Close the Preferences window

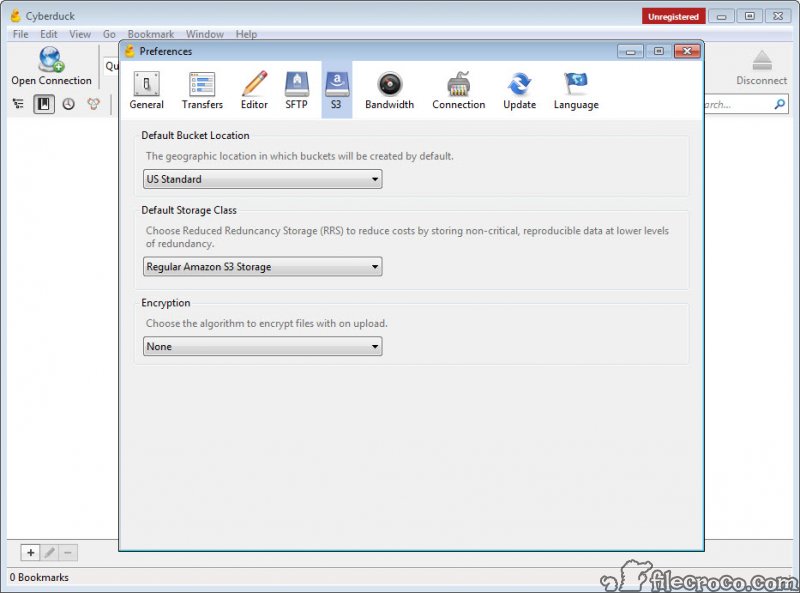687,51
